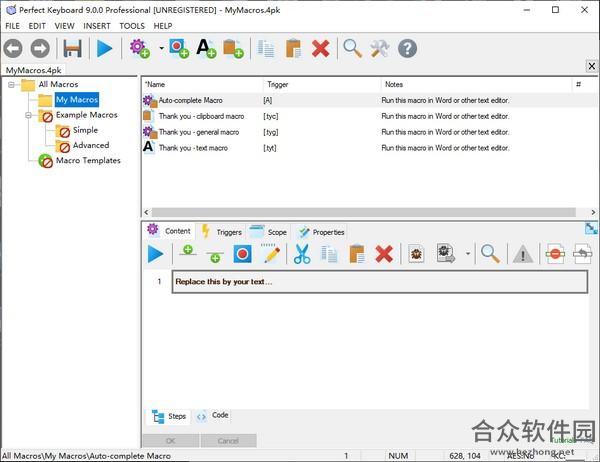Click left arrow of horizontal scrollbar
This screenshot has width=600, height=462.
pos(146,212)
